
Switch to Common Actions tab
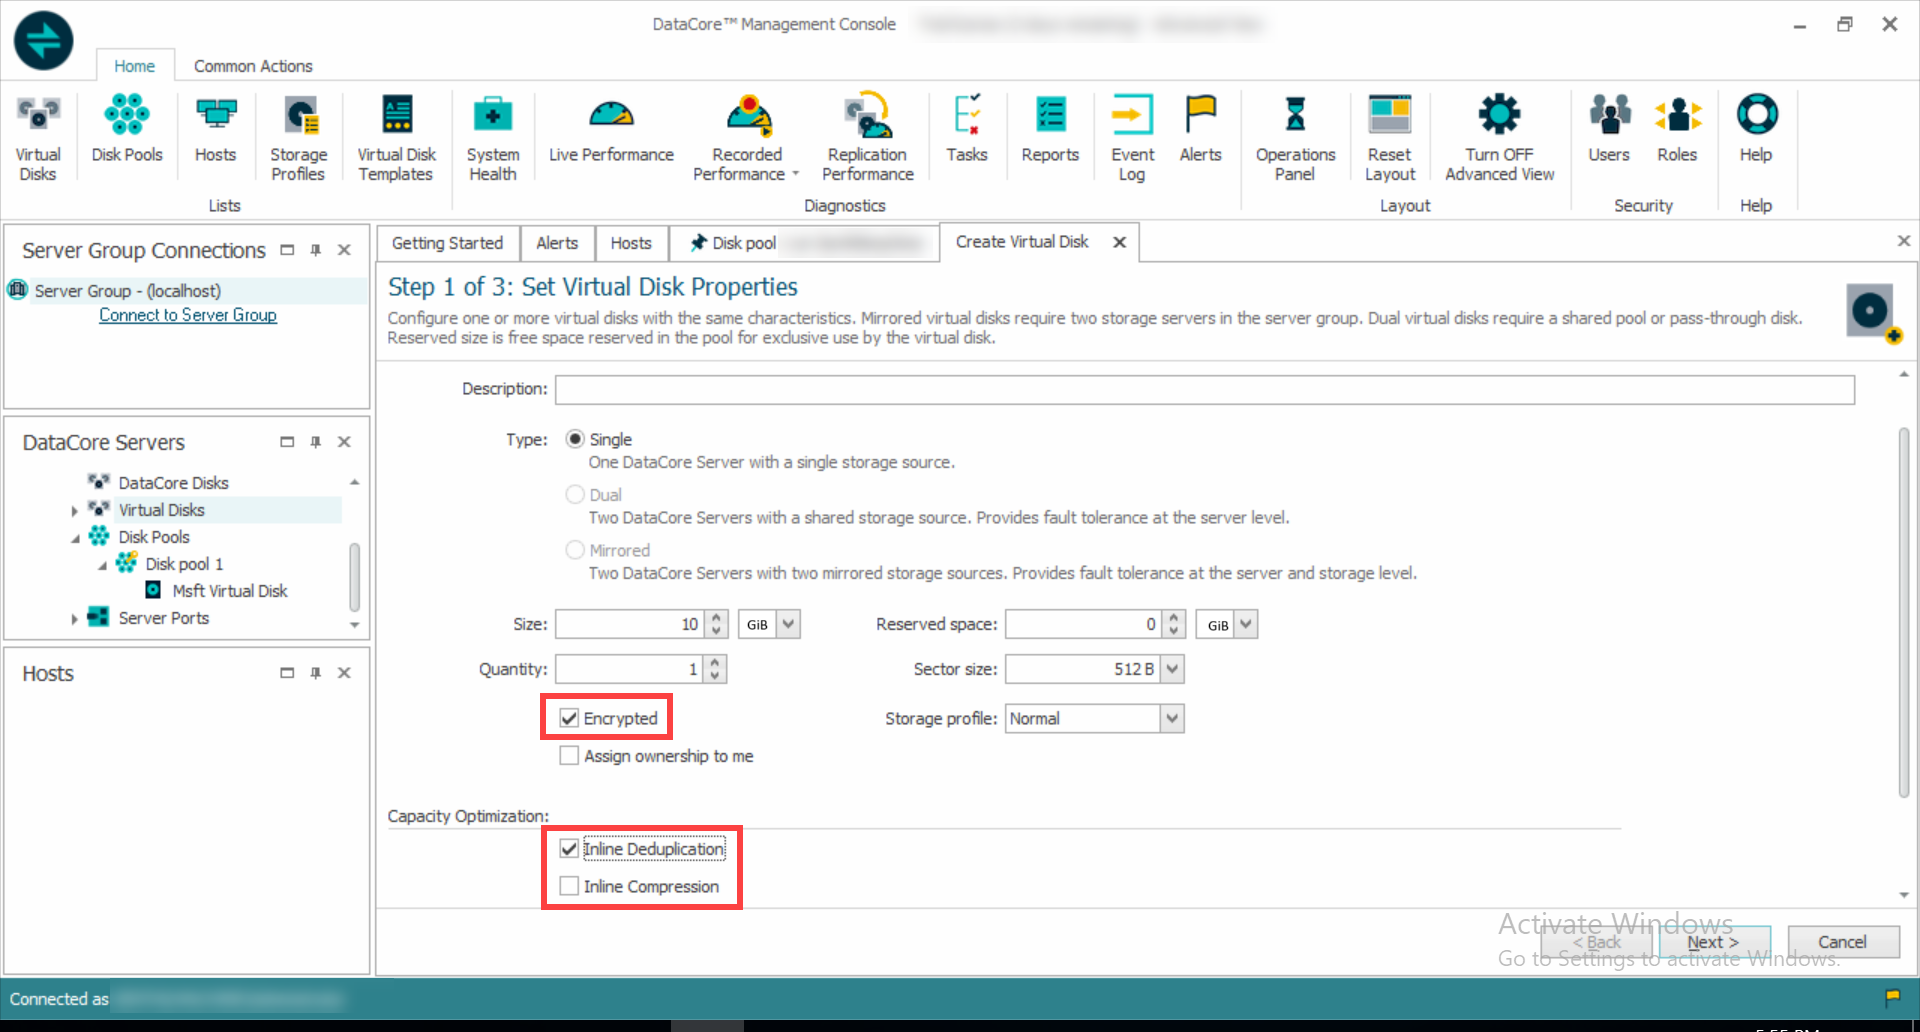(x=253, y=66)
